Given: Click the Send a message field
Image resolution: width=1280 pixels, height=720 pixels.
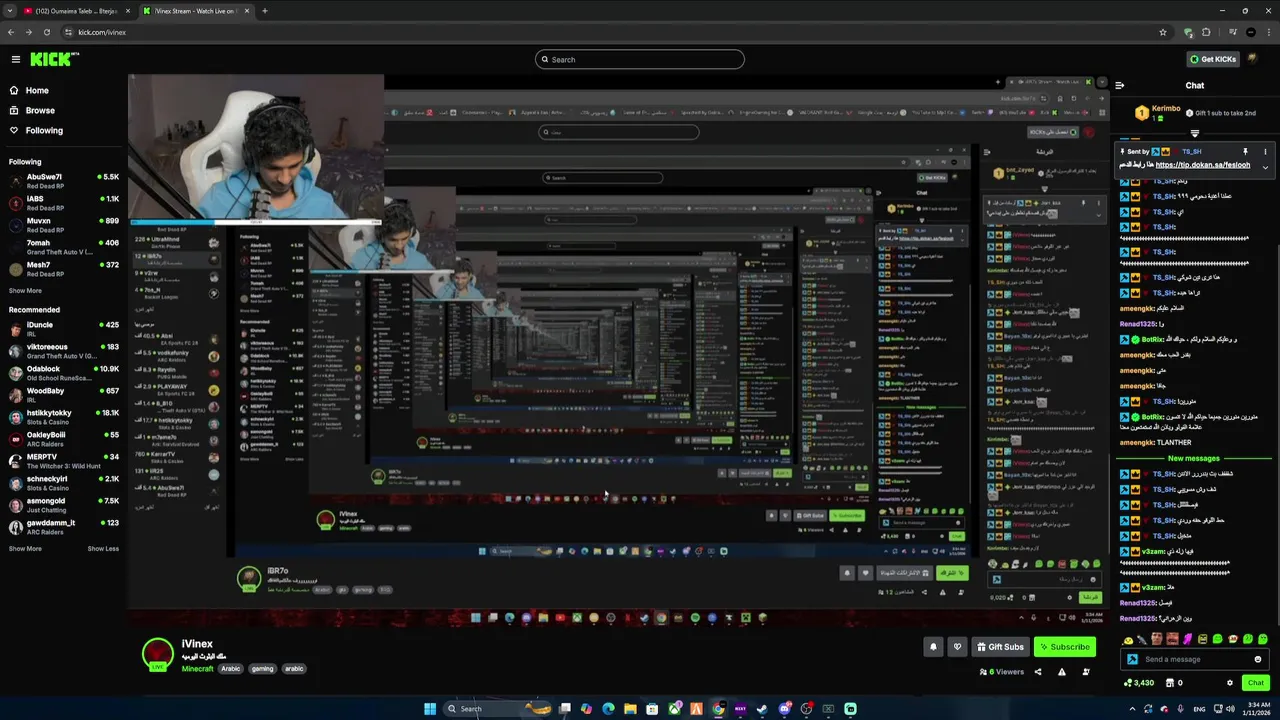Looking at the screenshot, I should pyautogui.click(x=1197, y=659).
